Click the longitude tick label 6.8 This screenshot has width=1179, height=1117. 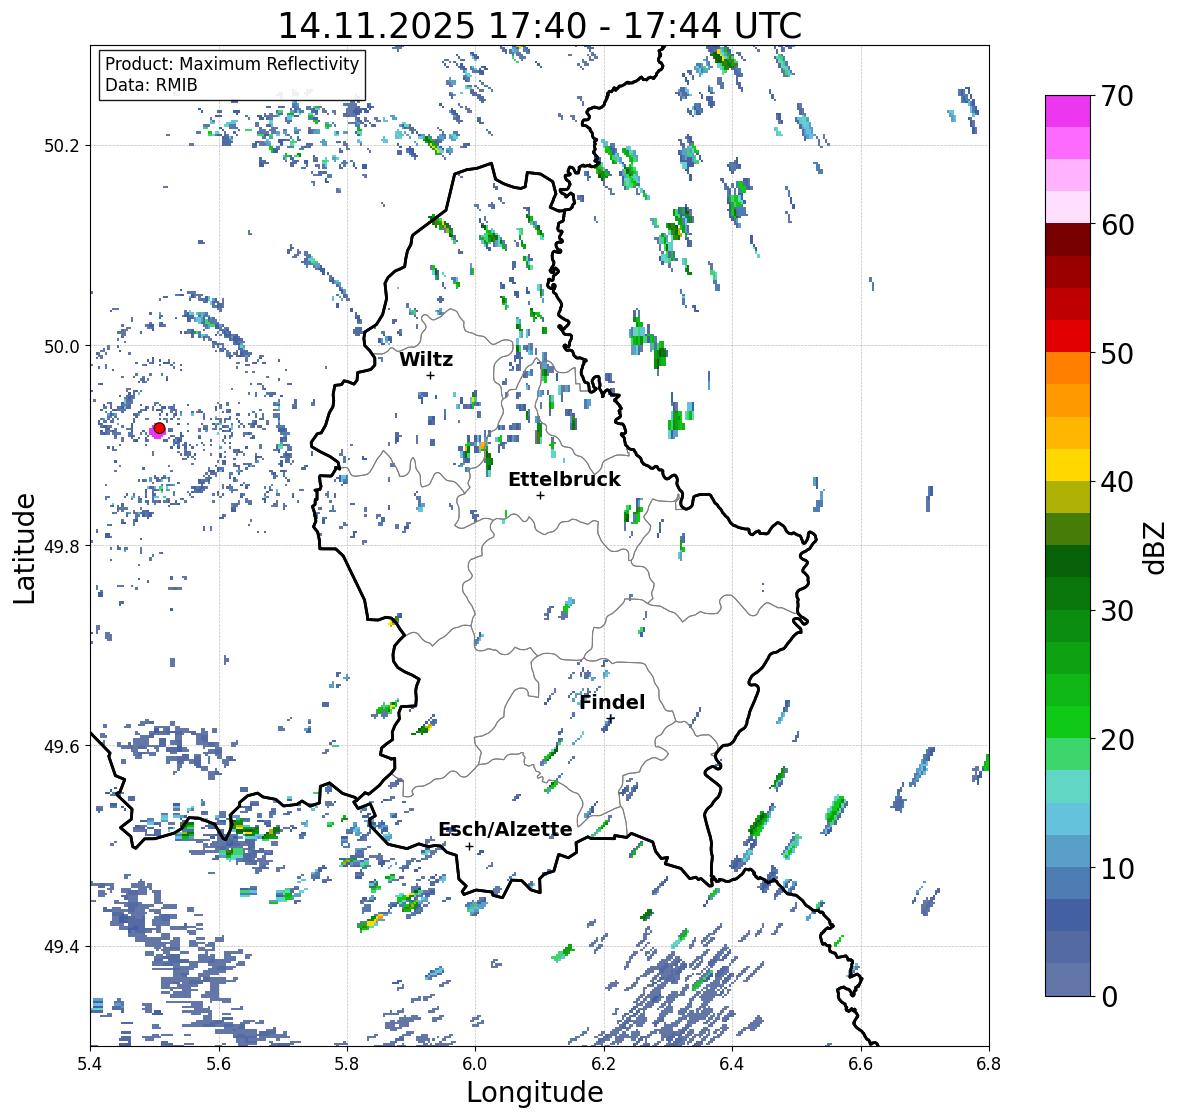[989, 1064]
